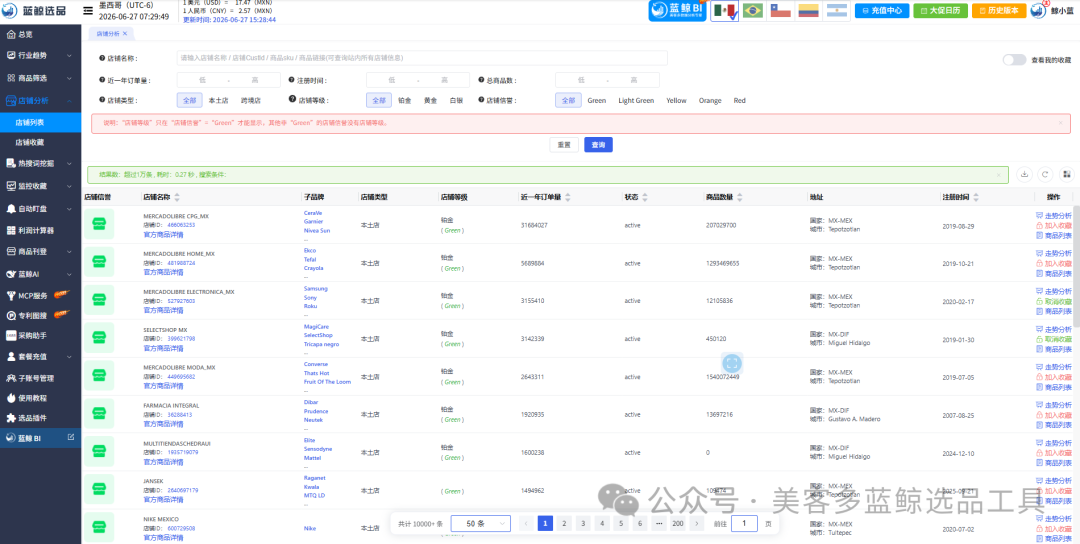Switch to the Brazil flag site

752,11
